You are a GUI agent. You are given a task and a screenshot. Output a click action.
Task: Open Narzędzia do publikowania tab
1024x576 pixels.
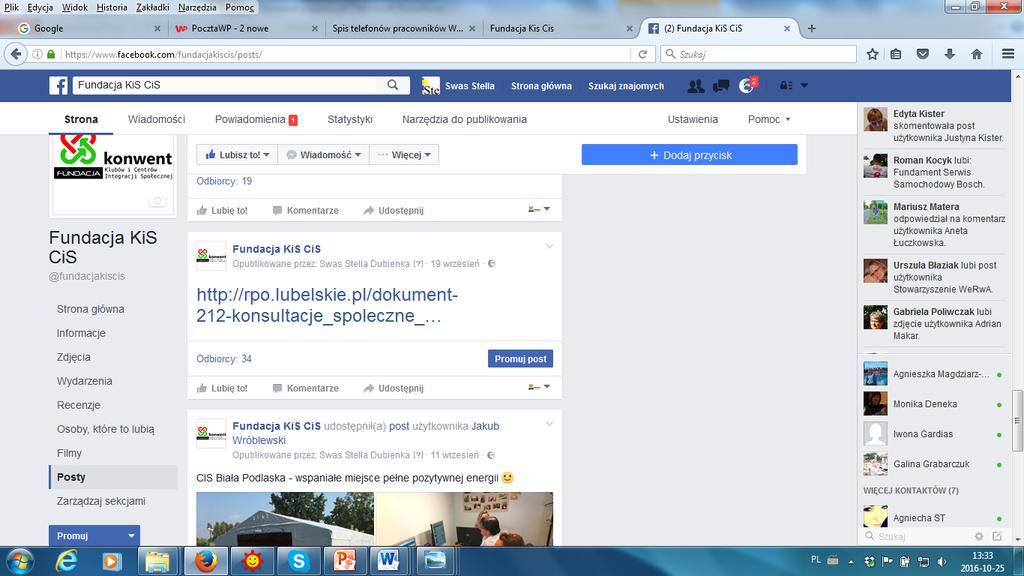[x=464, y=120]
